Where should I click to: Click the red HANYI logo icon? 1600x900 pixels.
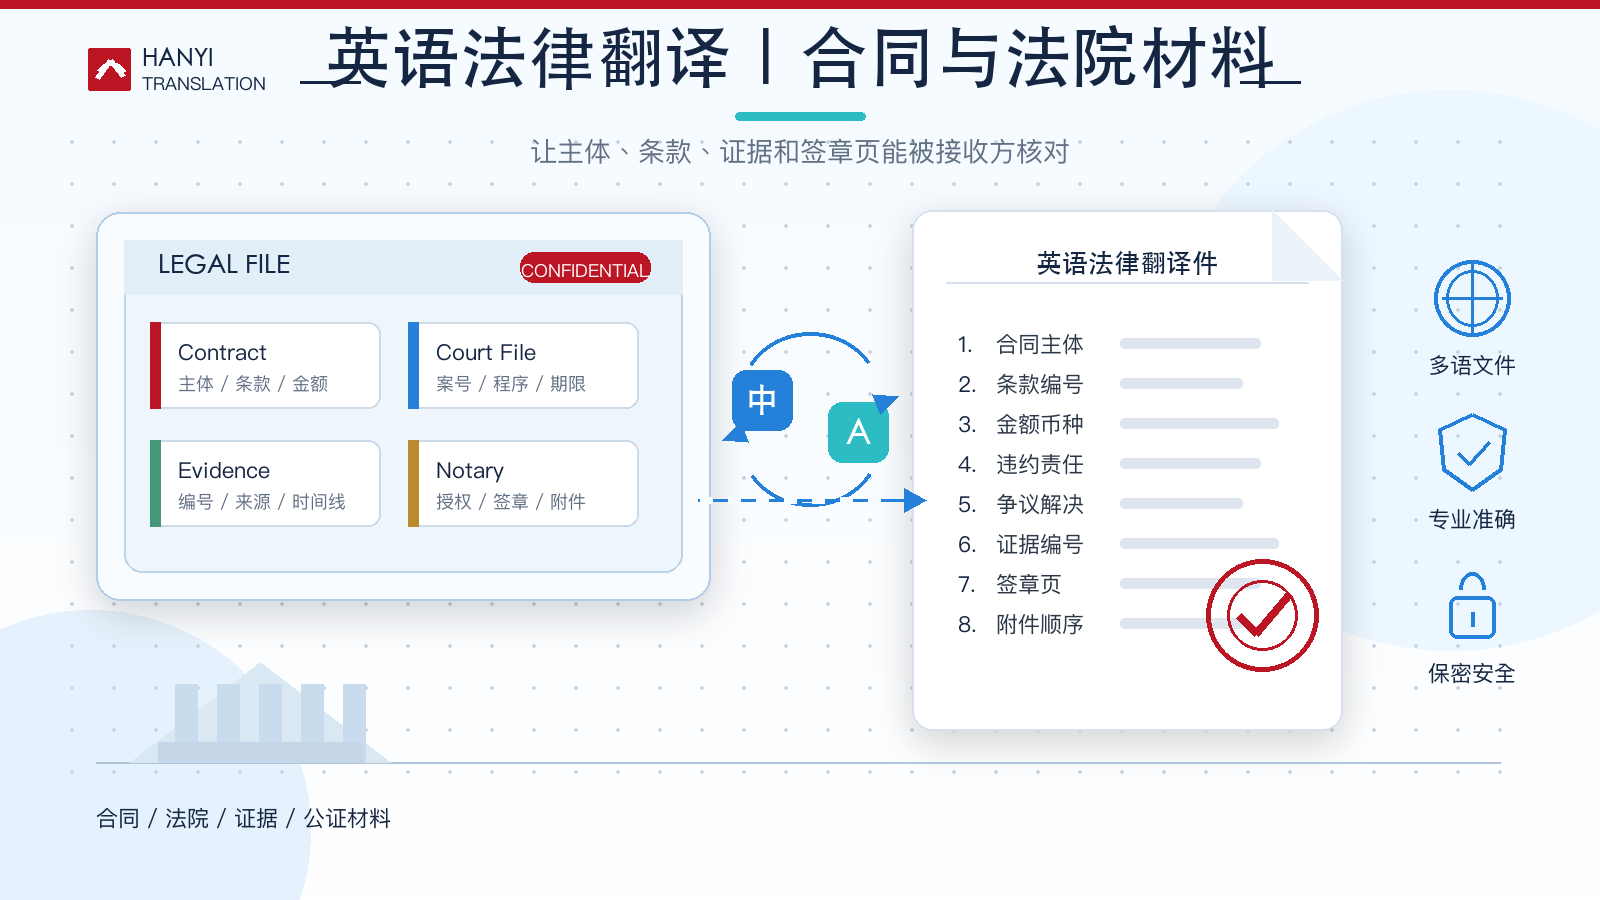click(x=109, y=70)
